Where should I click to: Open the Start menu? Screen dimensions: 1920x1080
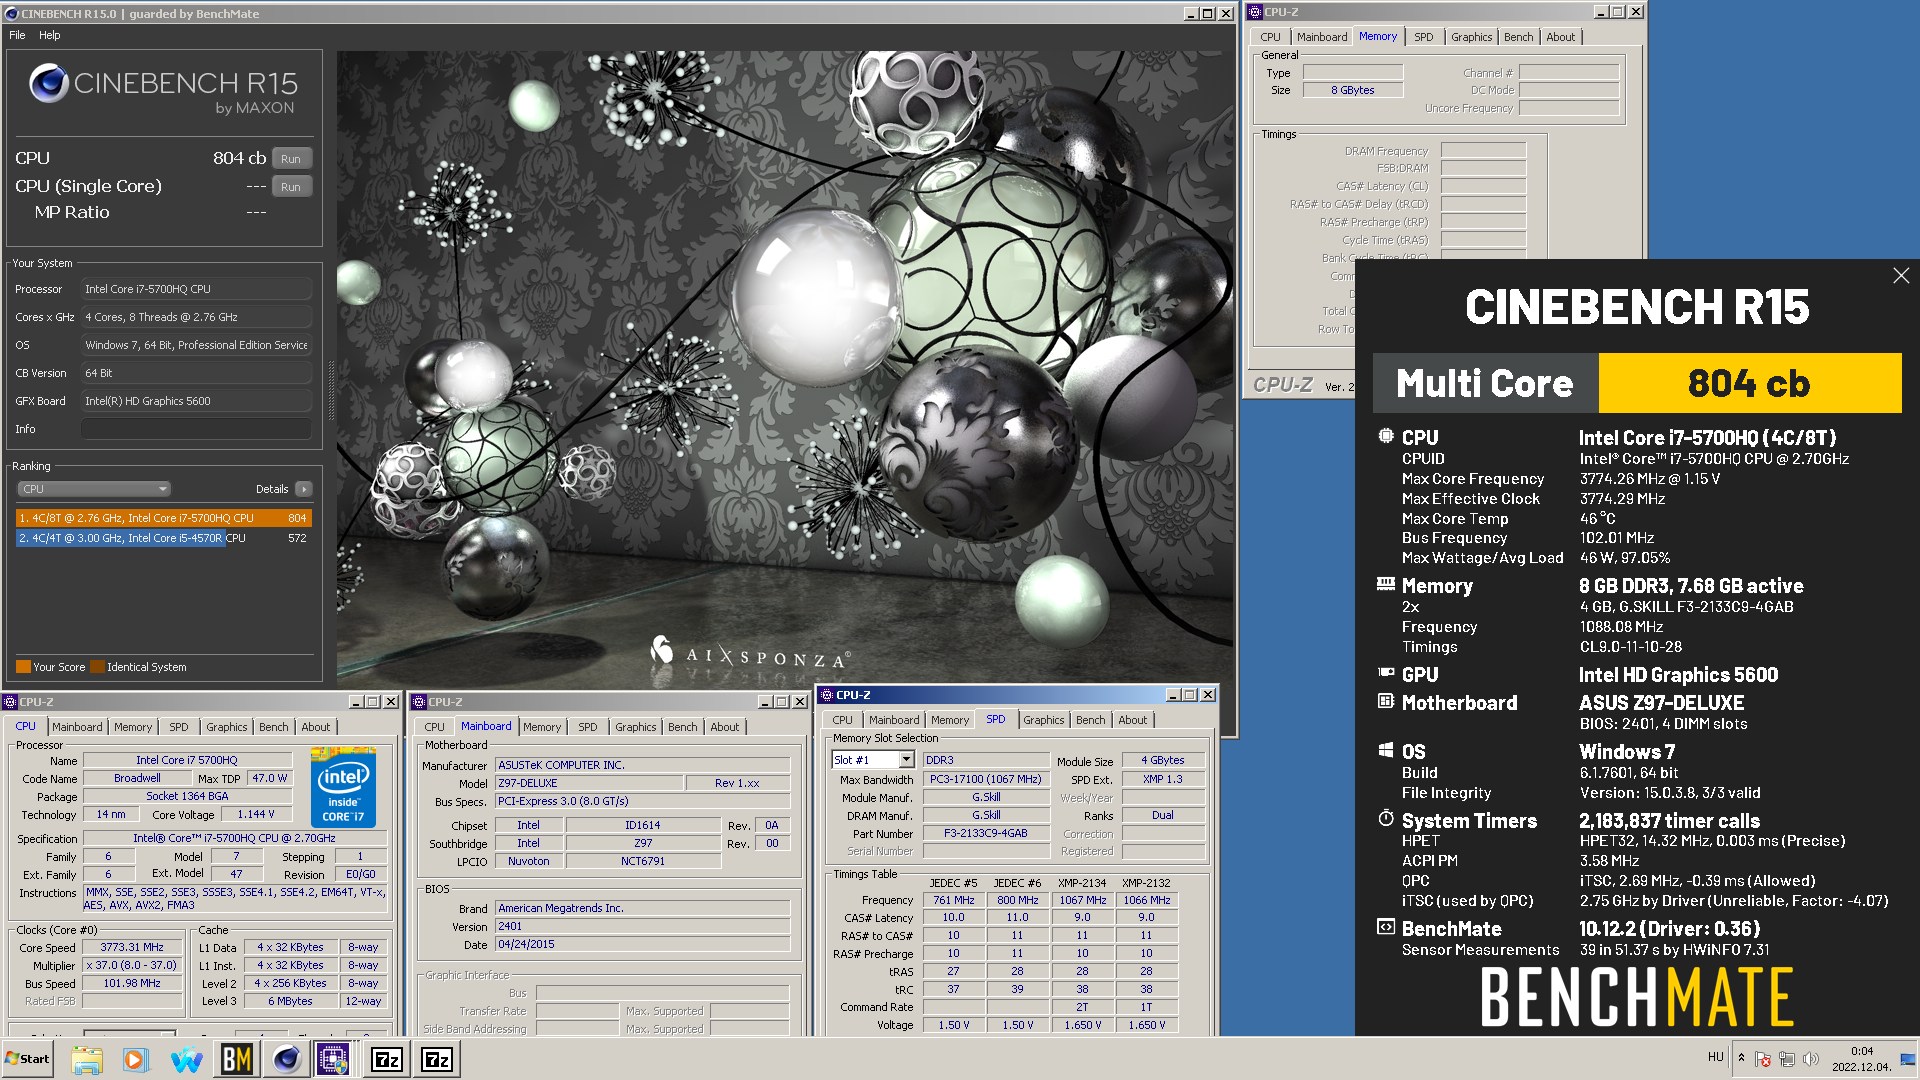point(28,1059)
